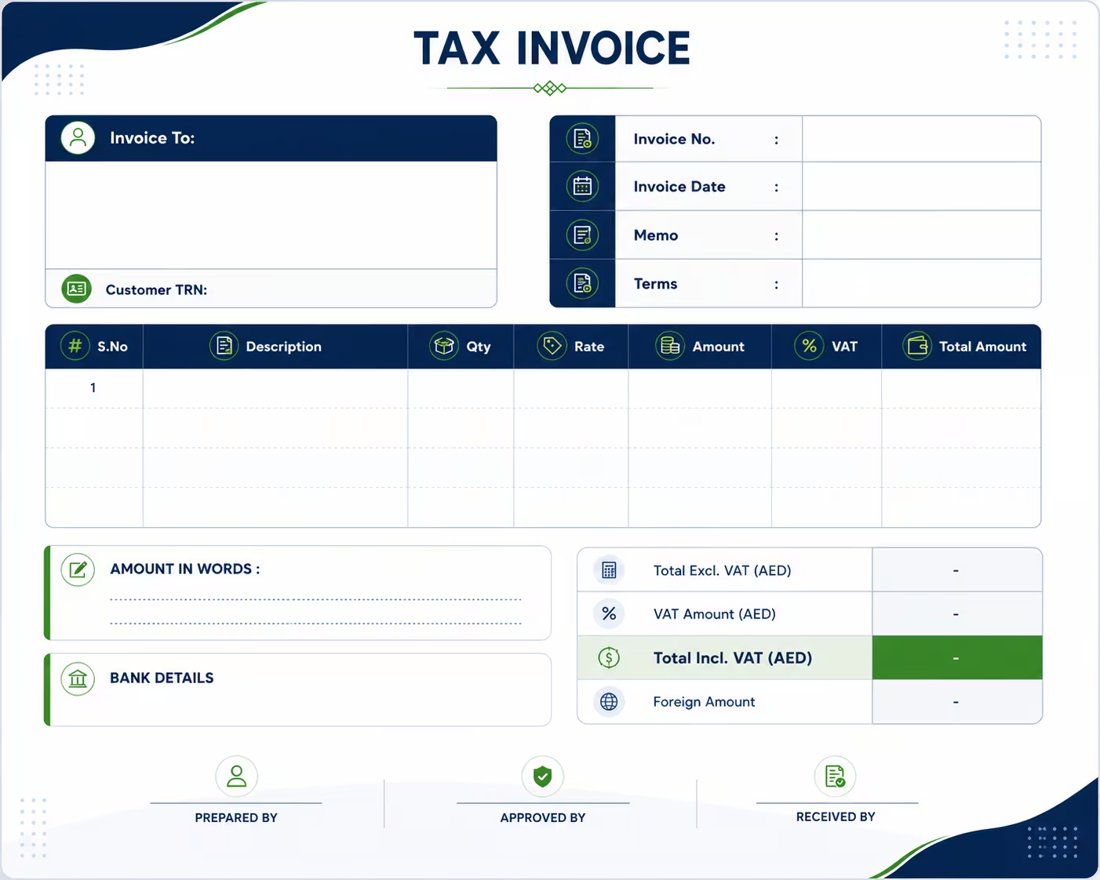The width and height of the screenshot is (1100, 880).
Task: Click the Total Excl. VAT value cell
Action: [957, 570]
